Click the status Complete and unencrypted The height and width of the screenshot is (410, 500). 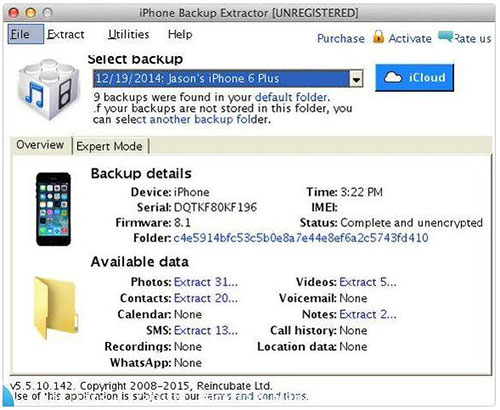(x=411, y=223)
